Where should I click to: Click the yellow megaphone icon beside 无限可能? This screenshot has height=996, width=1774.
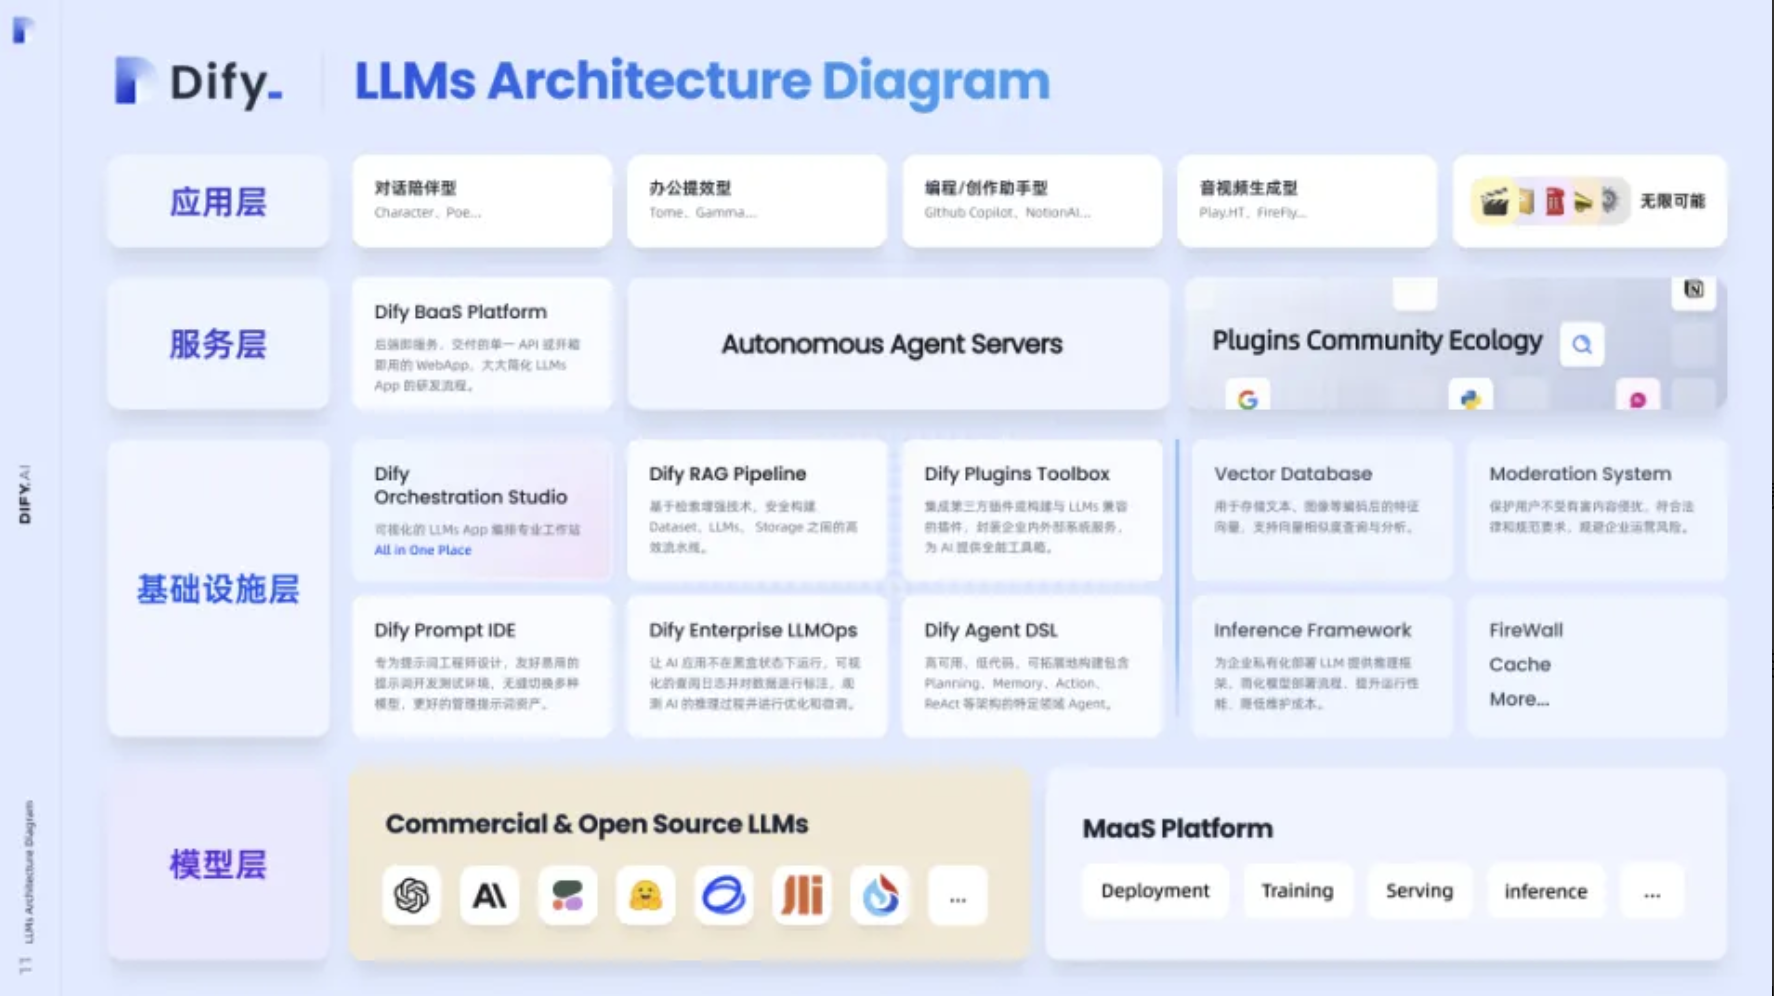1583,201
